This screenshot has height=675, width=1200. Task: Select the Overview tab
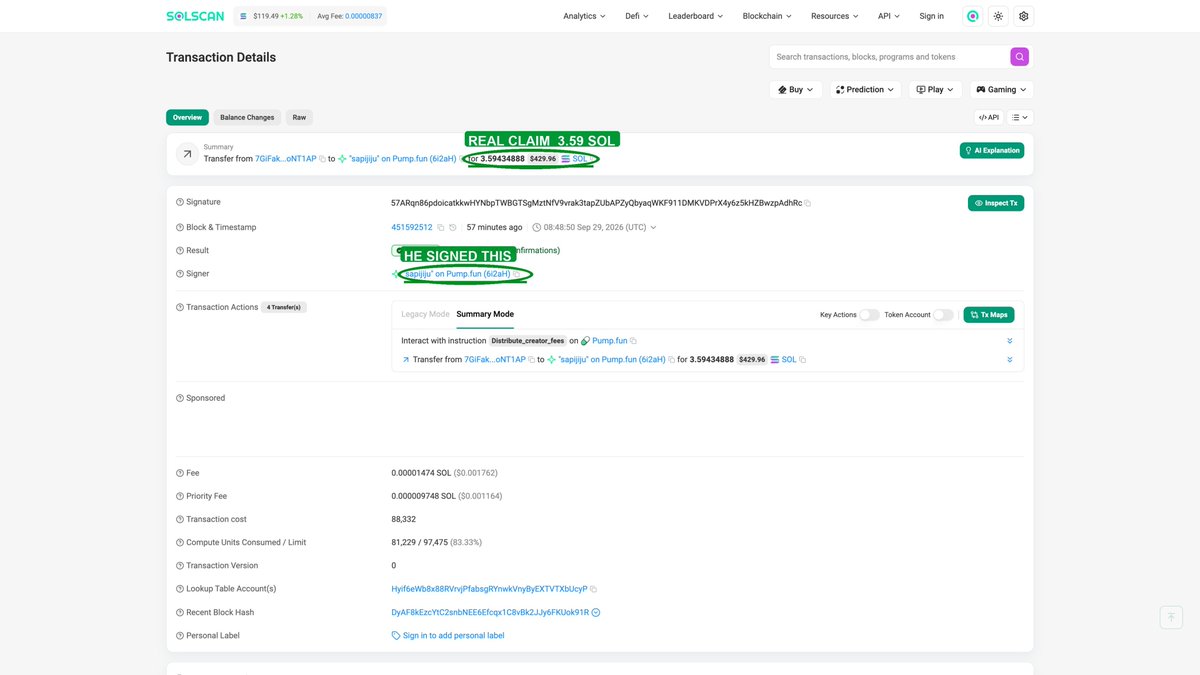[x=187, y=117]
